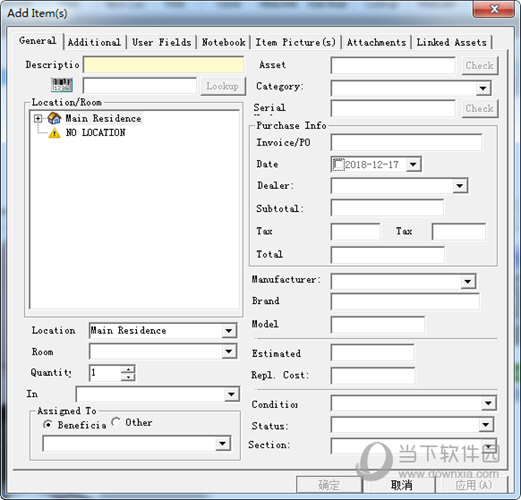Click the Subtotal input field

tap(387, 208)
